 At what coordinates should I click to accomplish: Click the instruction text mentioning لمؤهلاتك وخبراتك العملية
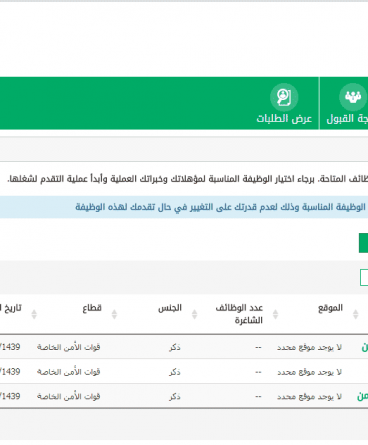pyautogui.click(x=187, y=179)
